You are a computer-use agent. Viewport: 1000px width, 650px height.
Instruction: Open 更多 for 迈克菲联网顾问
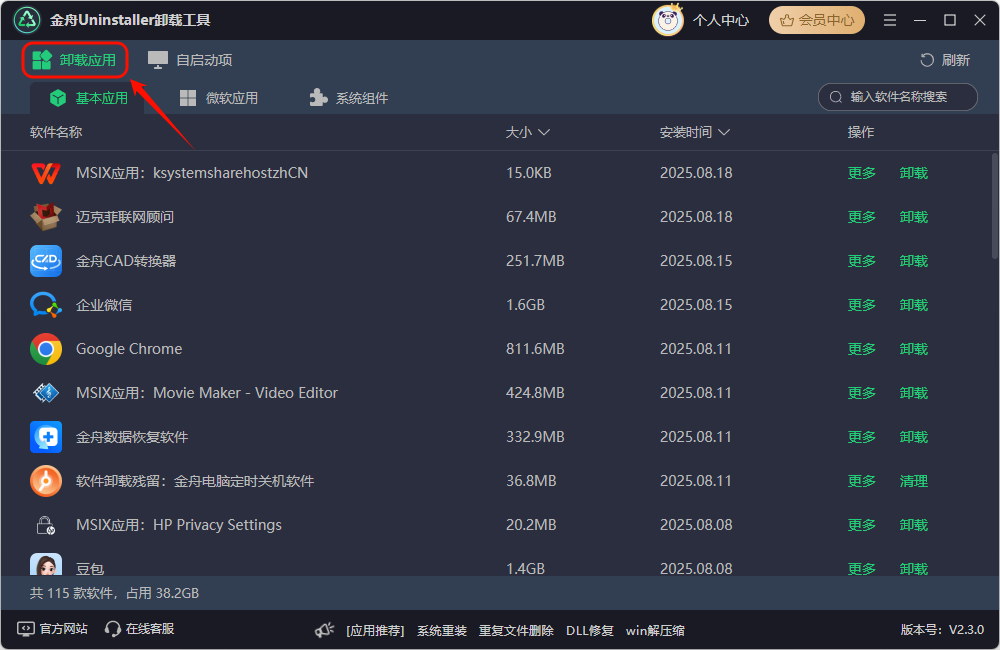click(x=862, y=217)
